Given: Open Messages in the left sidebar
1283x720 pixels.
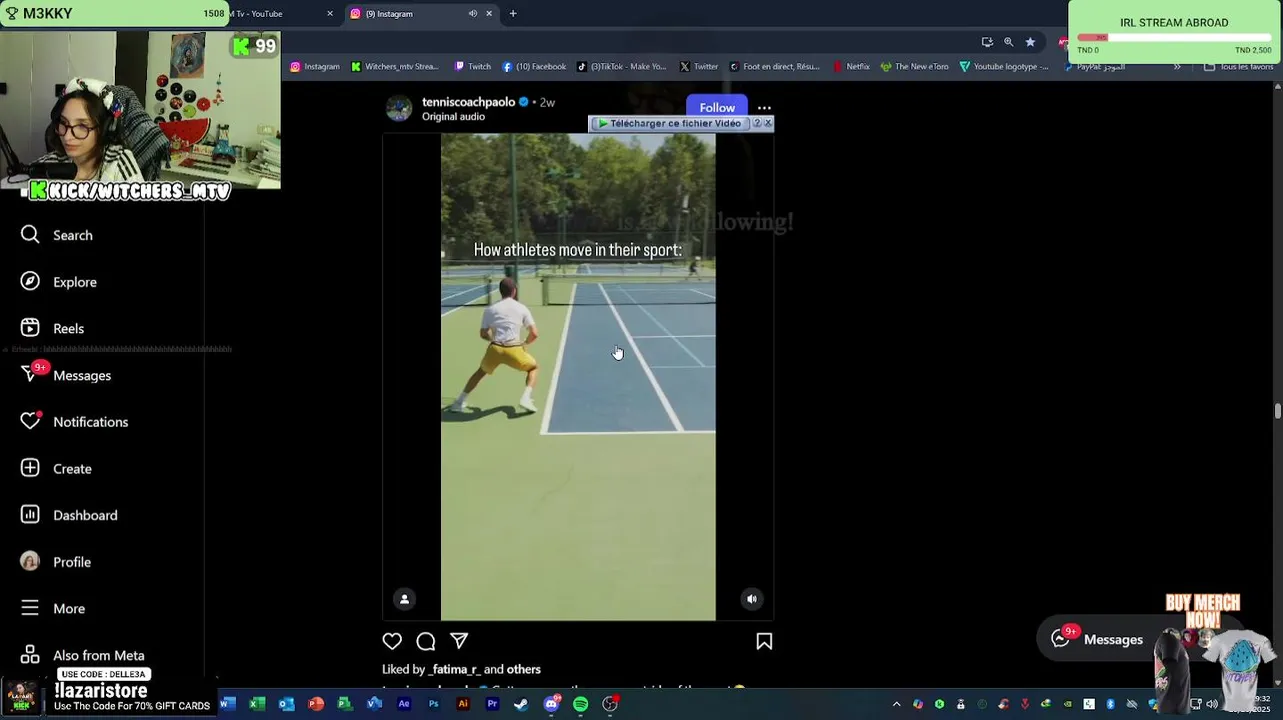Looking at the screenshot, I should coord(65,375).
